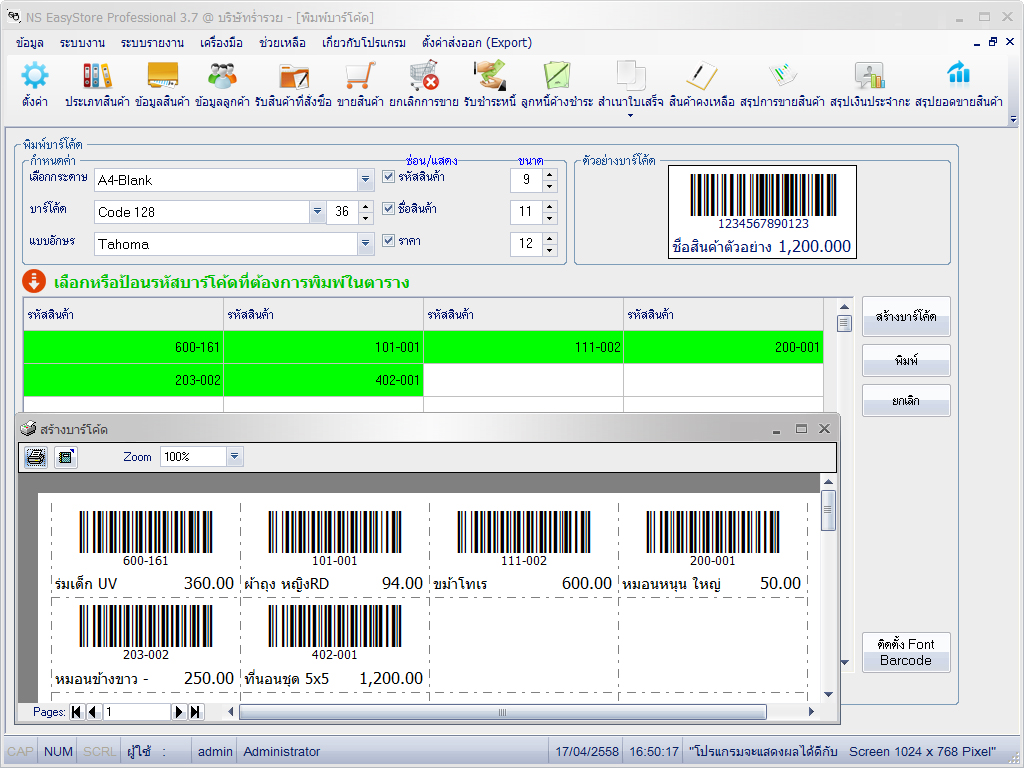1024x768 pixels.
Task: Toggle the ราคา show checkbox
Action: pyautogui.click(x=389, y=240)
